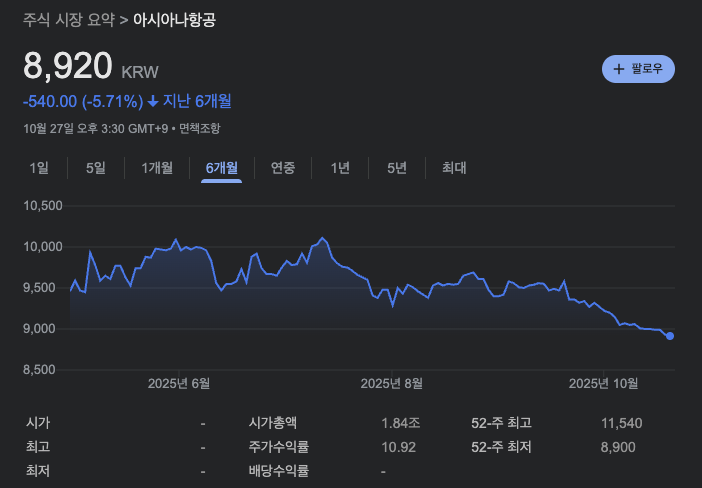702x488 pixels.
Task: Click the 10,000 y-axis price label
Action: click(x=42, y=247)
